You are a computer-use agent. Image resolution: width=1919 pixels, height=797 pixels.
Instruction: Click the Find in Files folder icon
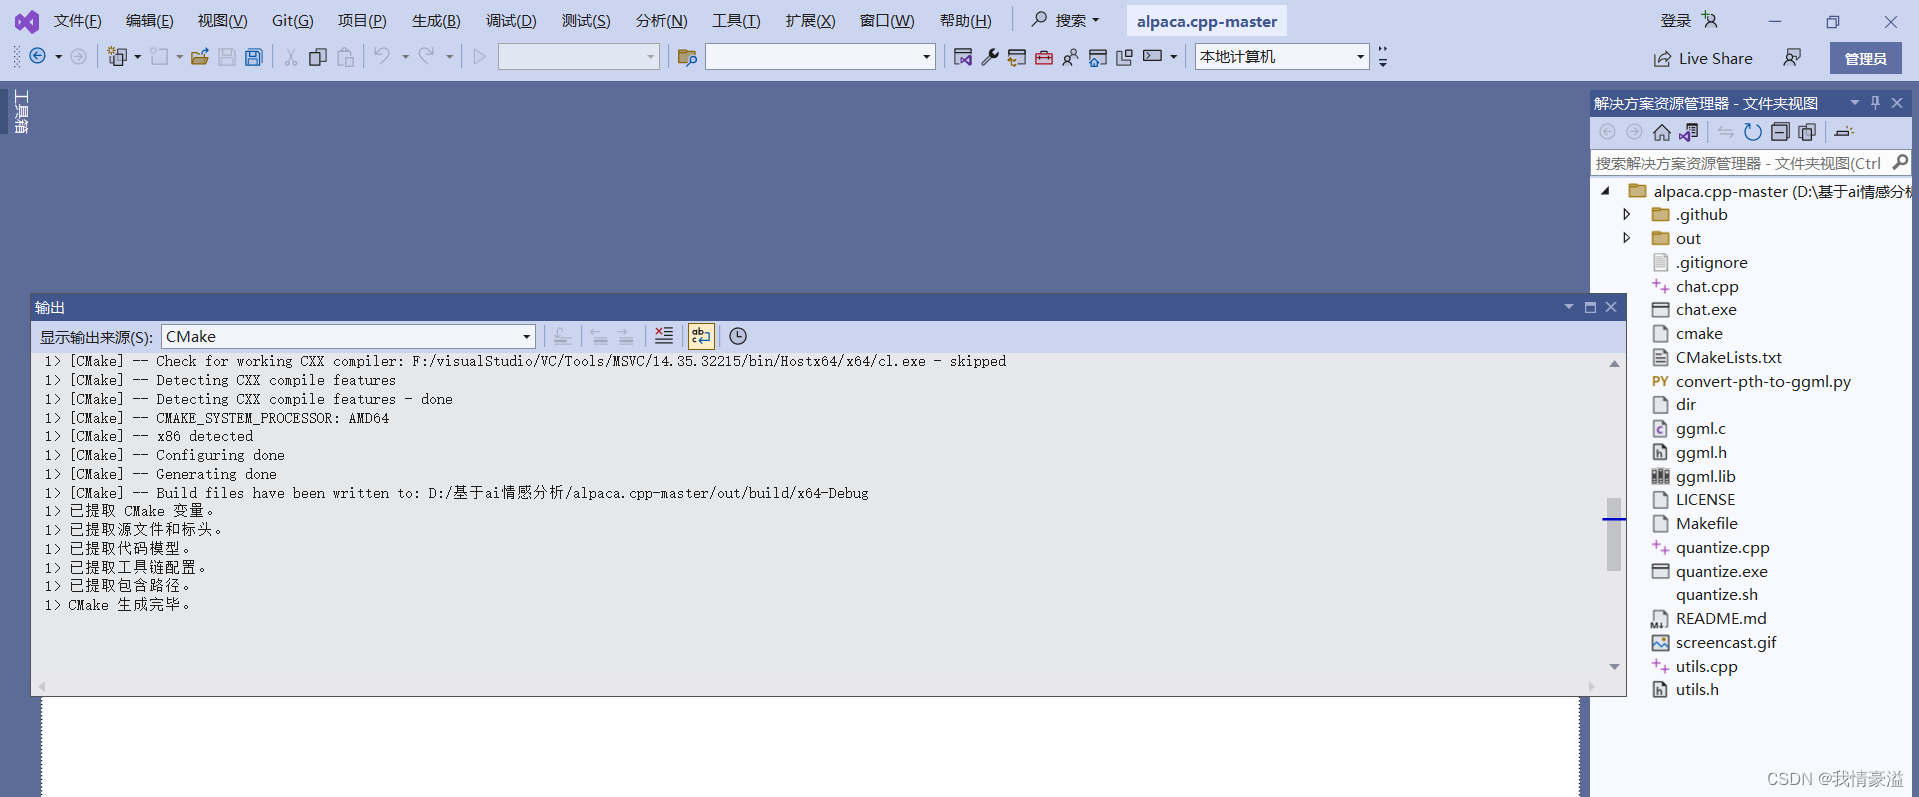pyautogui.click(x=687, y=57)
